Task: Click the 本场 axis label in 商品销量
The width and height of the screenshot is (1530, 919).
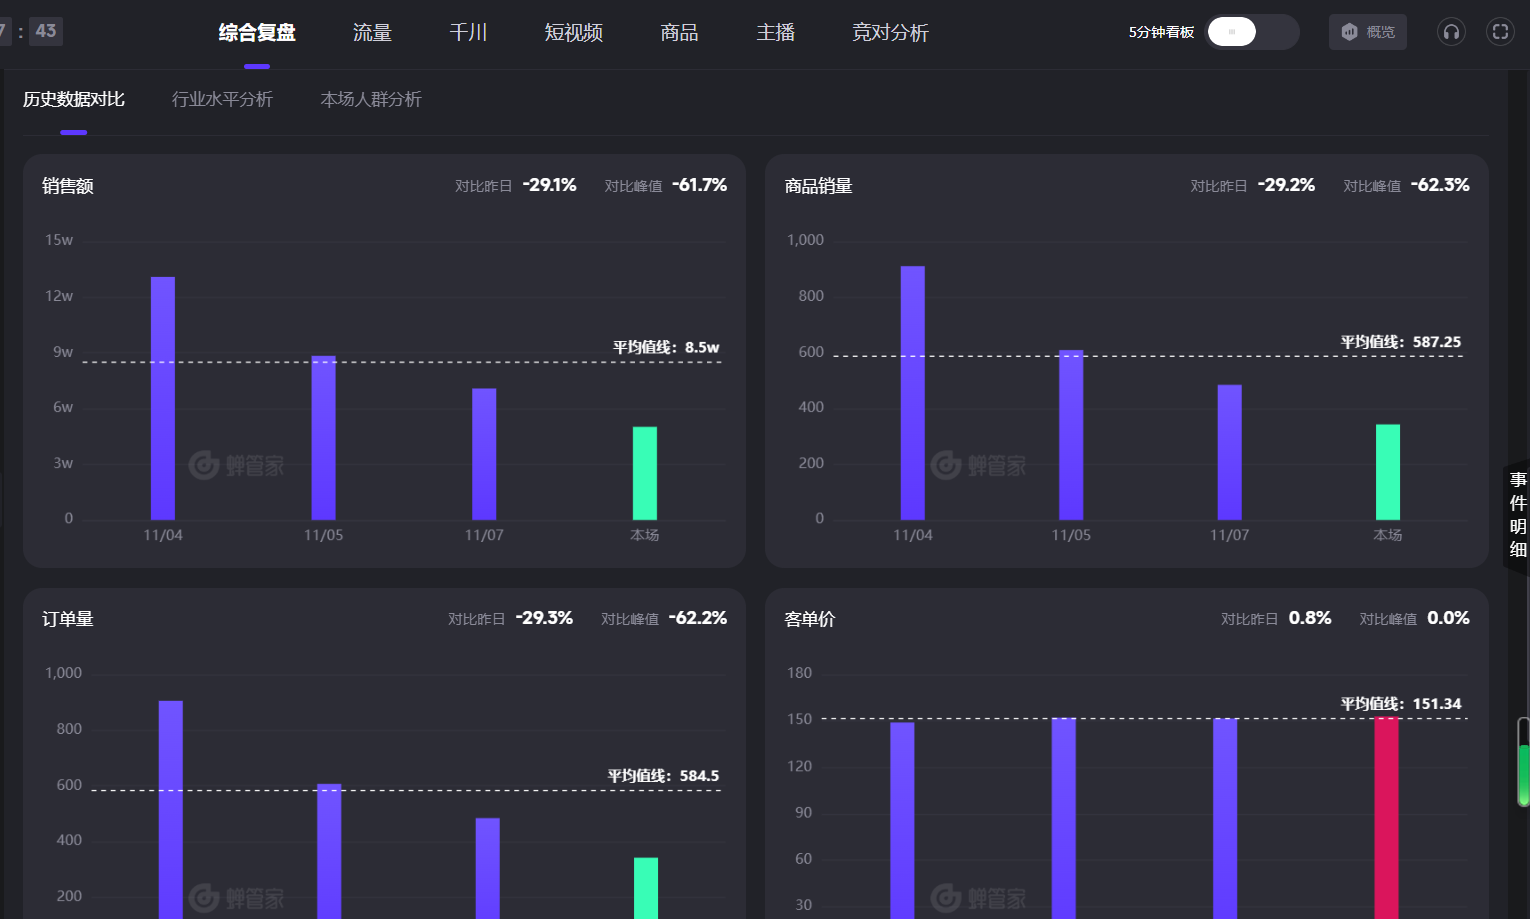Action: [1388, 535]
